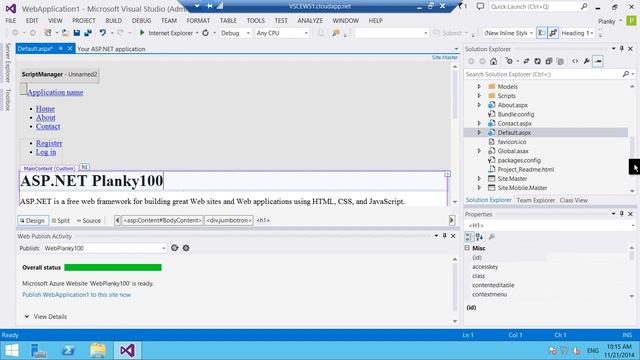Click the Sync with Active Document icon
The height and width of the screenshot is (360, 640).
point(526,61)
